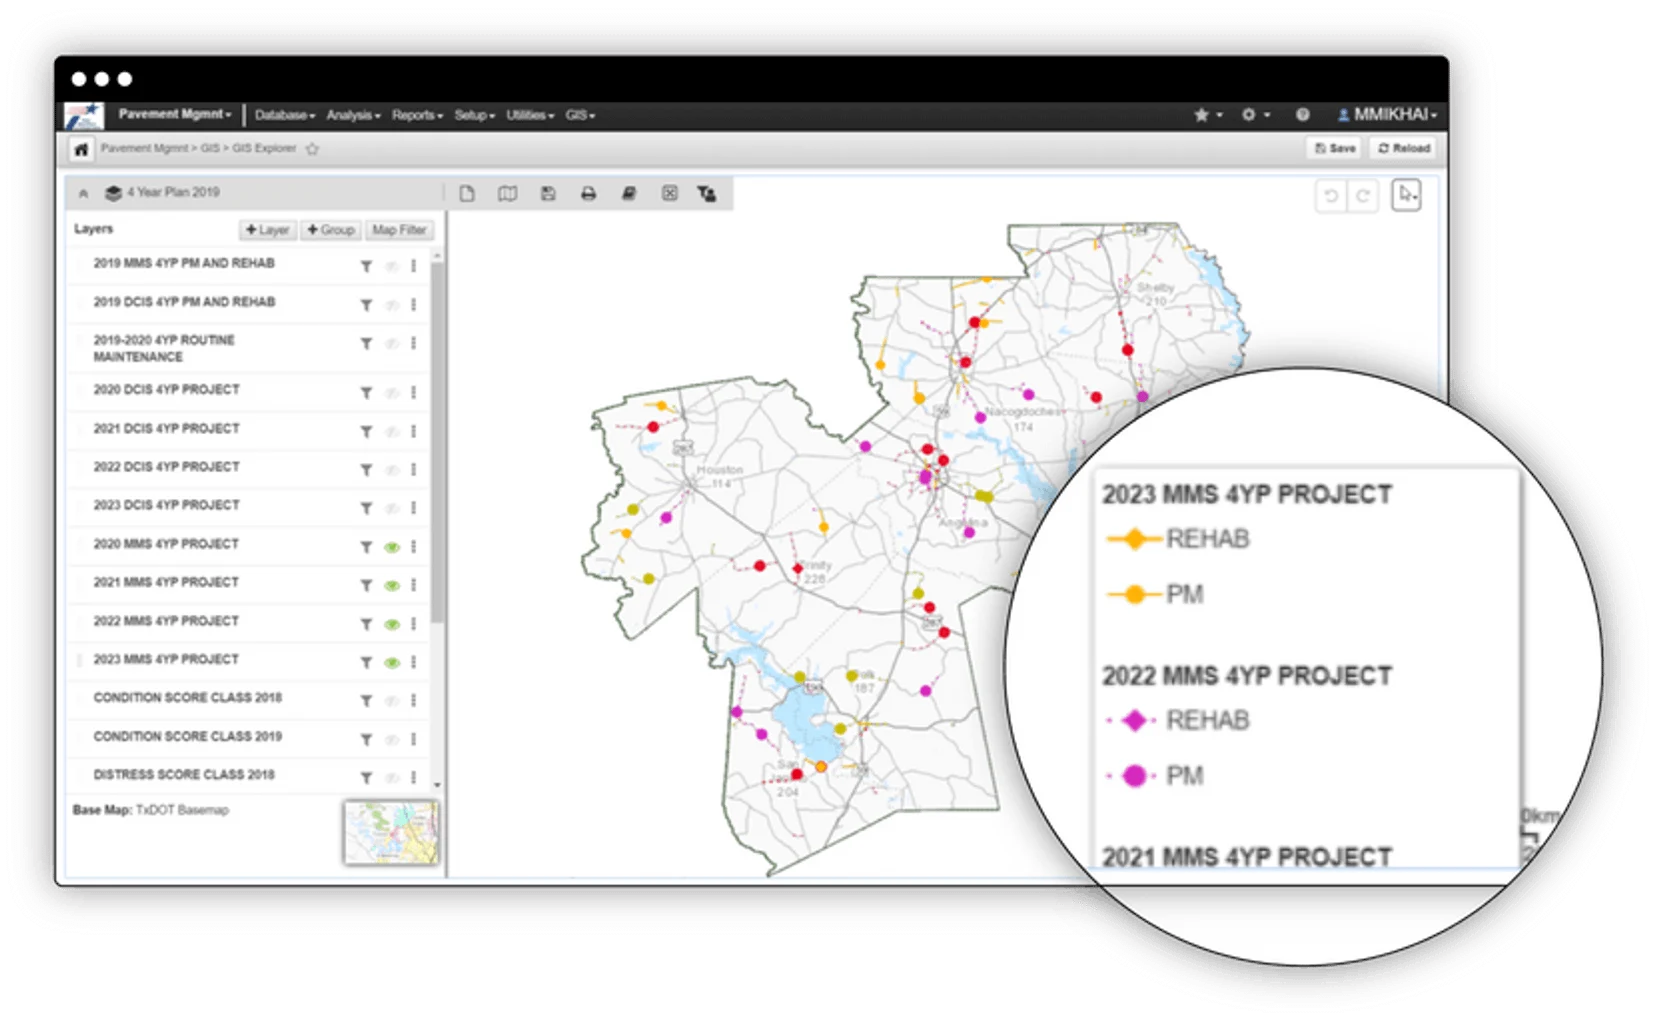Click the home icon in breadcrumb bar
The width and height of the screenshot is (1657, 1020).
point(81,149)
